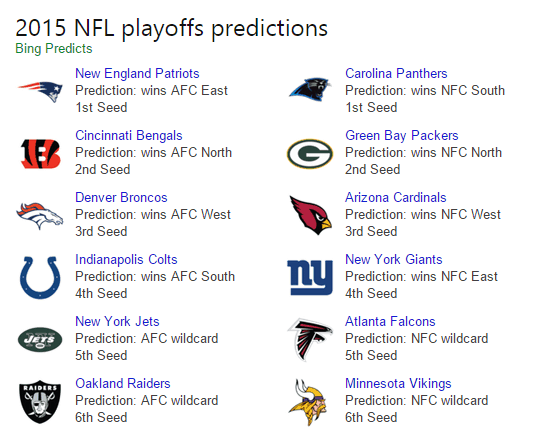
Task: Click the Cincinnati Bengals logo
Action: (41, 154)
